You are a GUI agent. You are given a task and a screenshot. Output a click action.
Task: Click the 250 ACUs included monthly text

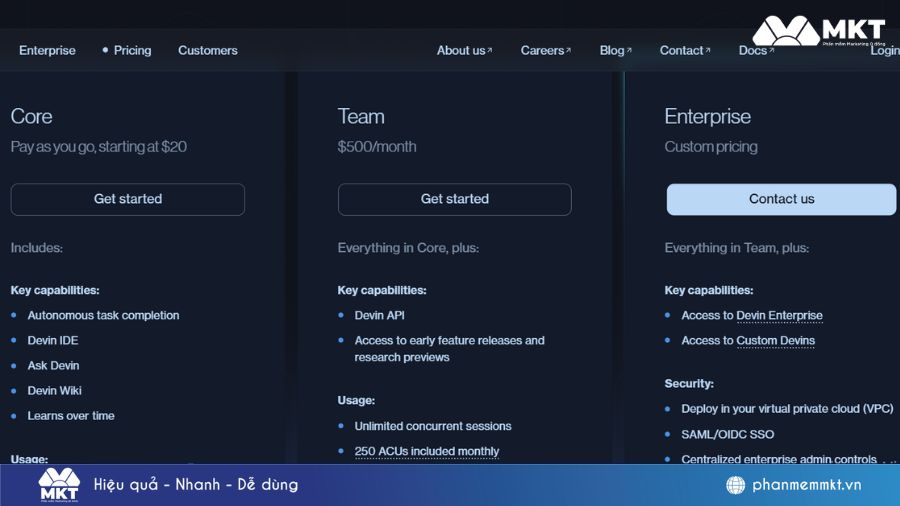(x=426, y=451)
